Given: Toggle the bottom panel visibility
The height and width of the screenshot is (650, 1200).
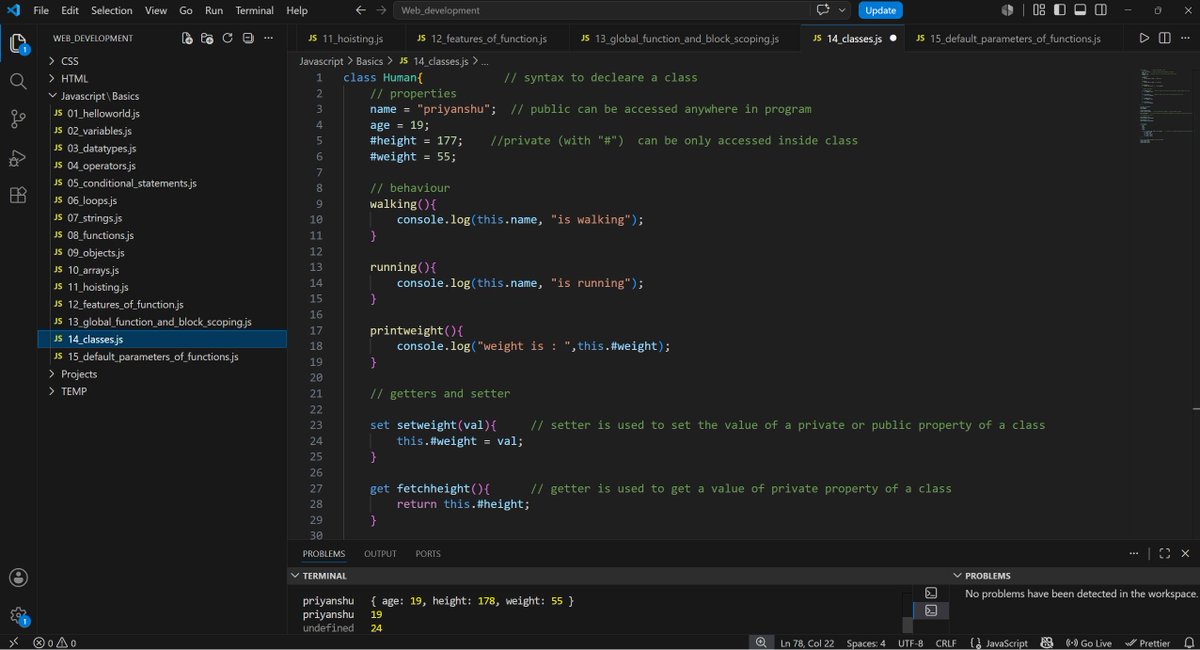Looking at the screenshot, I should (x=1080, y=10).
